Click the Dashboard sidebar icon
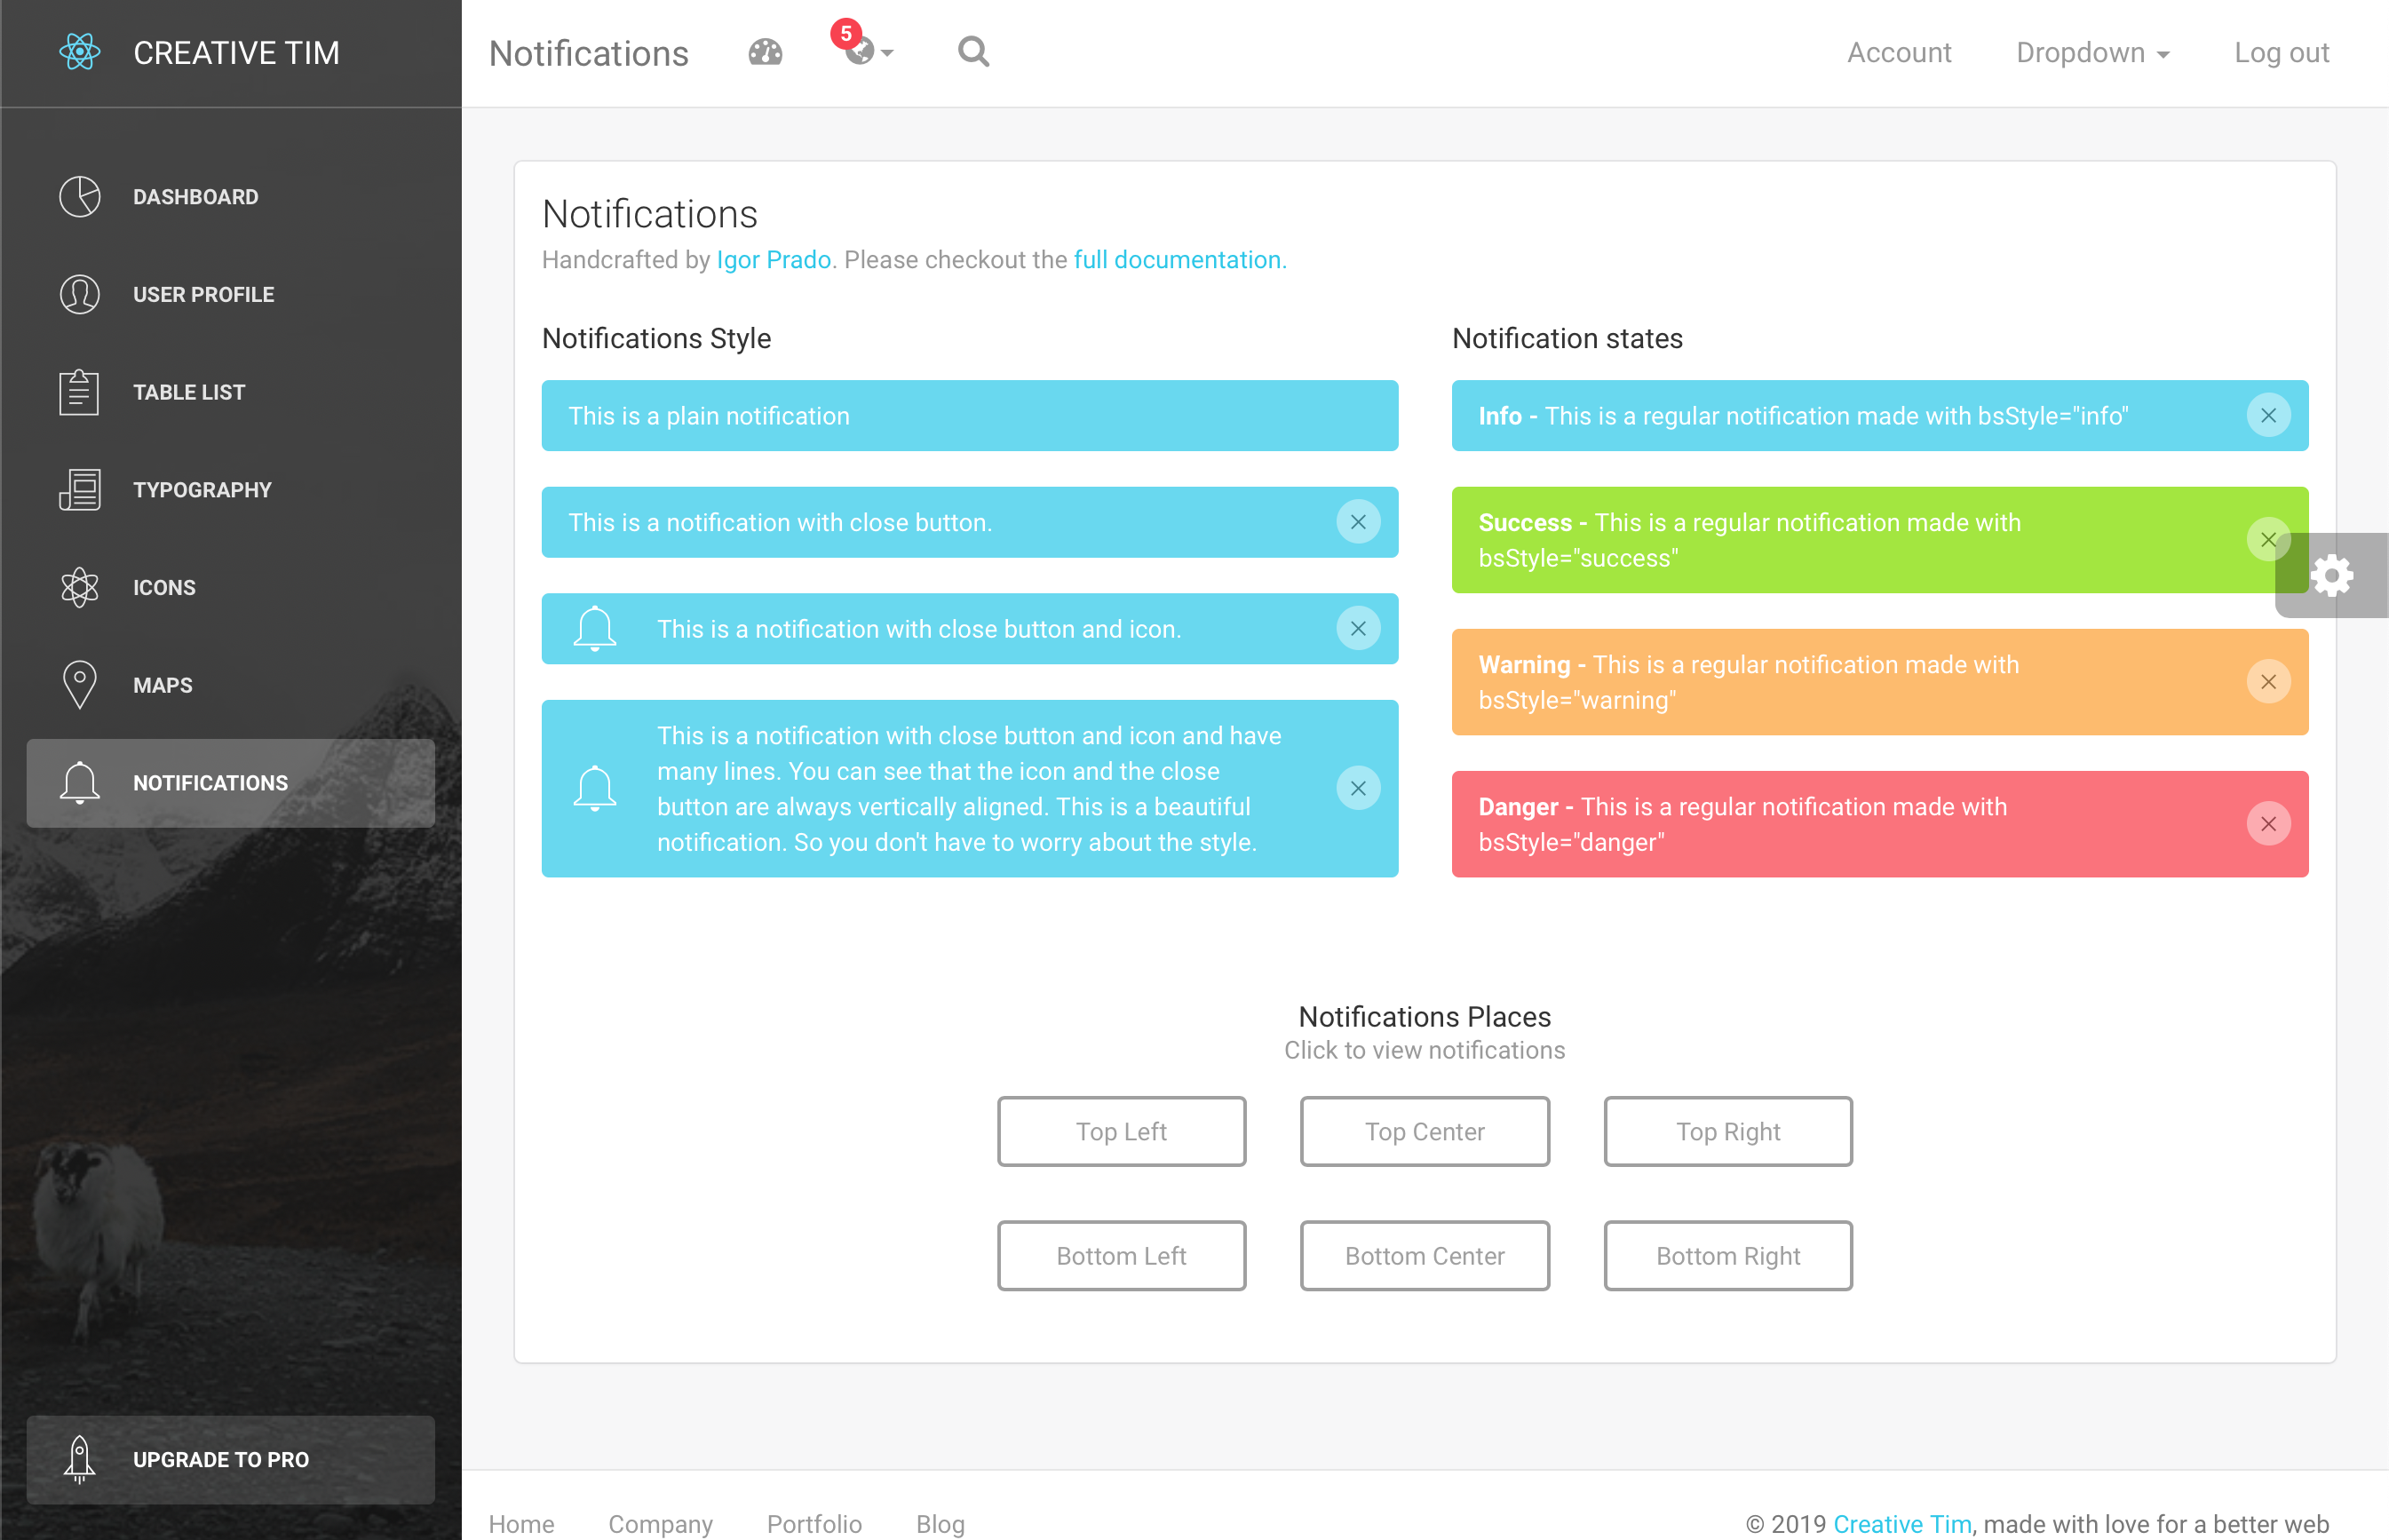The height and width of the screenshot is (1540, 2389). click(80, 195)
